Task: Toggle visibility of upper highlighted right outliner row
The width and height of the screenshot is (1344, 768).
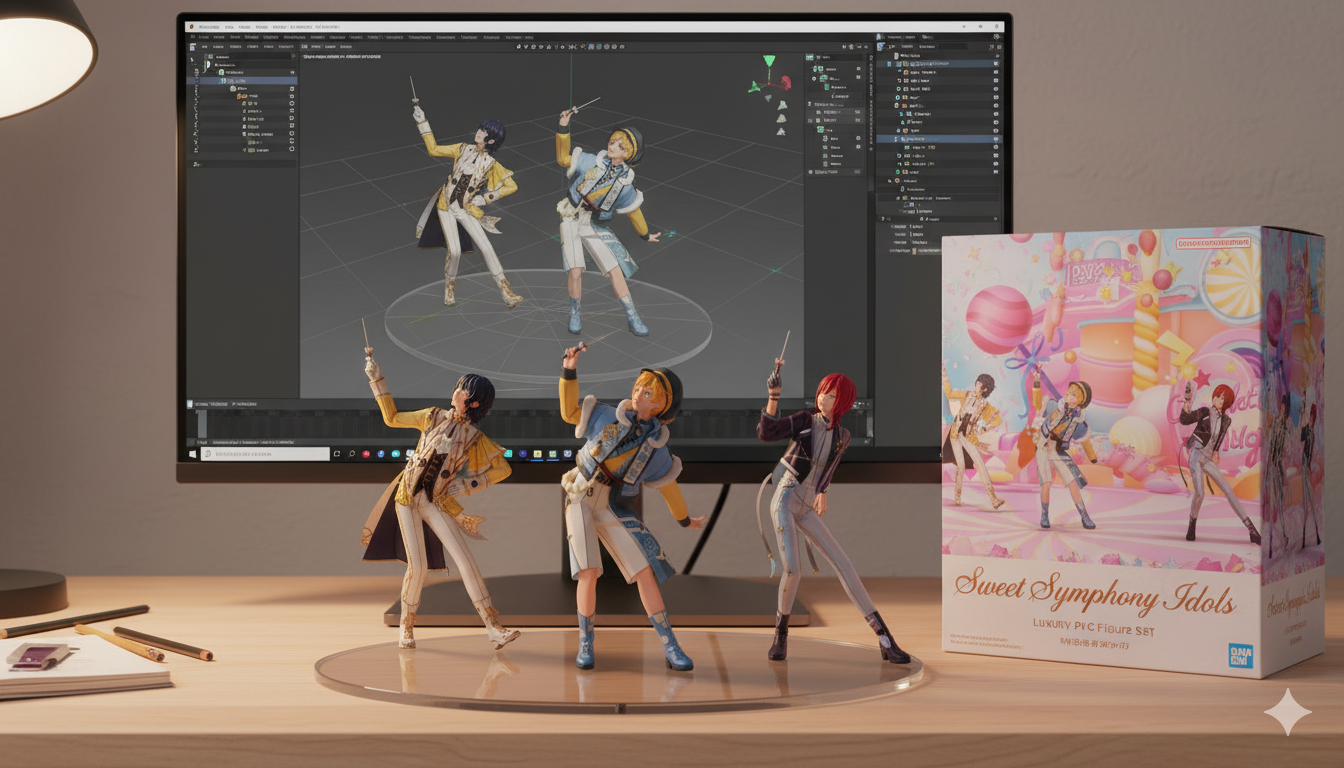Action: pyautogui.click(x=995, y=63)
